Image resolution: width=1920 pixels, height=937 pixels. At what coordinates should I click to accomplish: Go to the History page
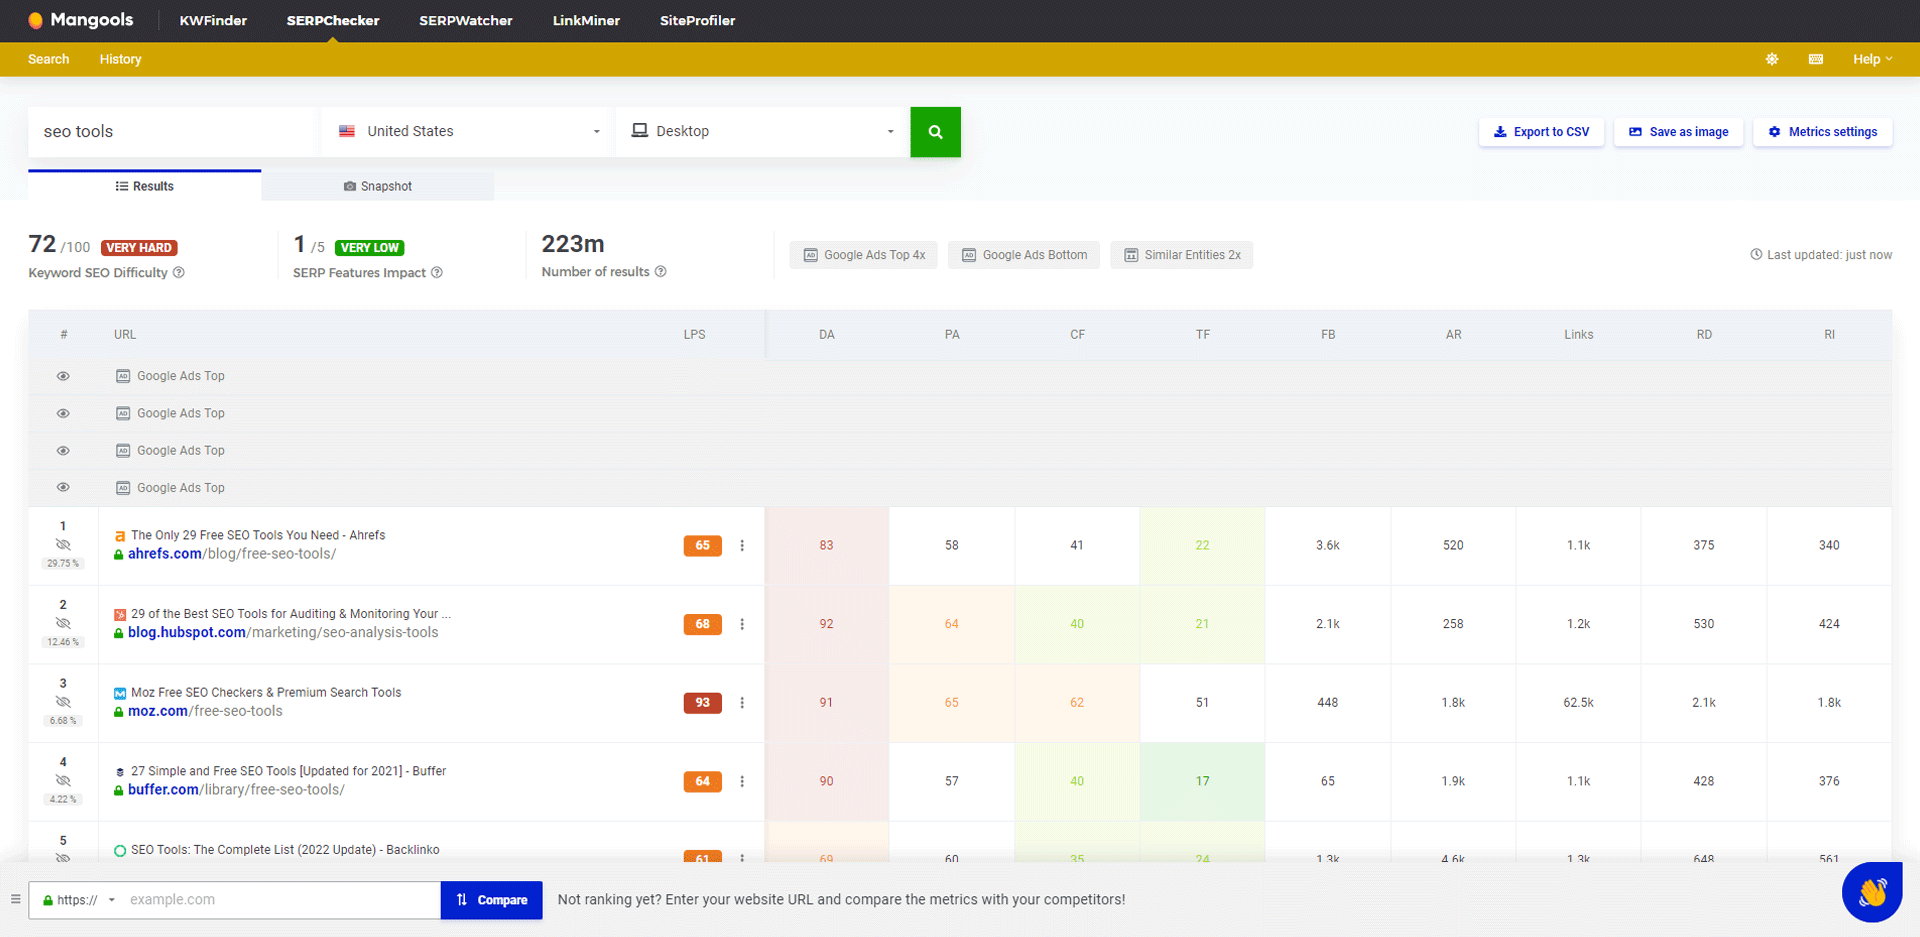[120, 59]
